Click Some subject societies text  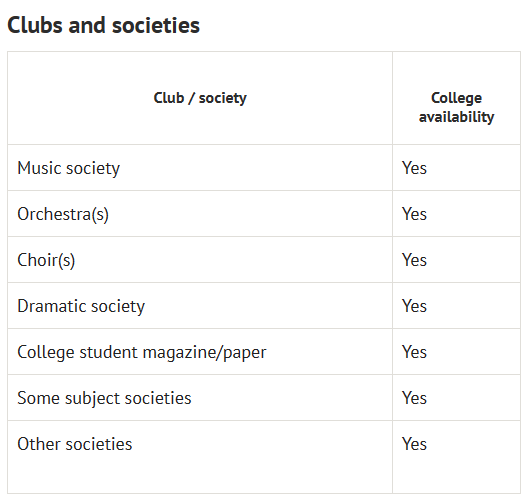(104, 398)
